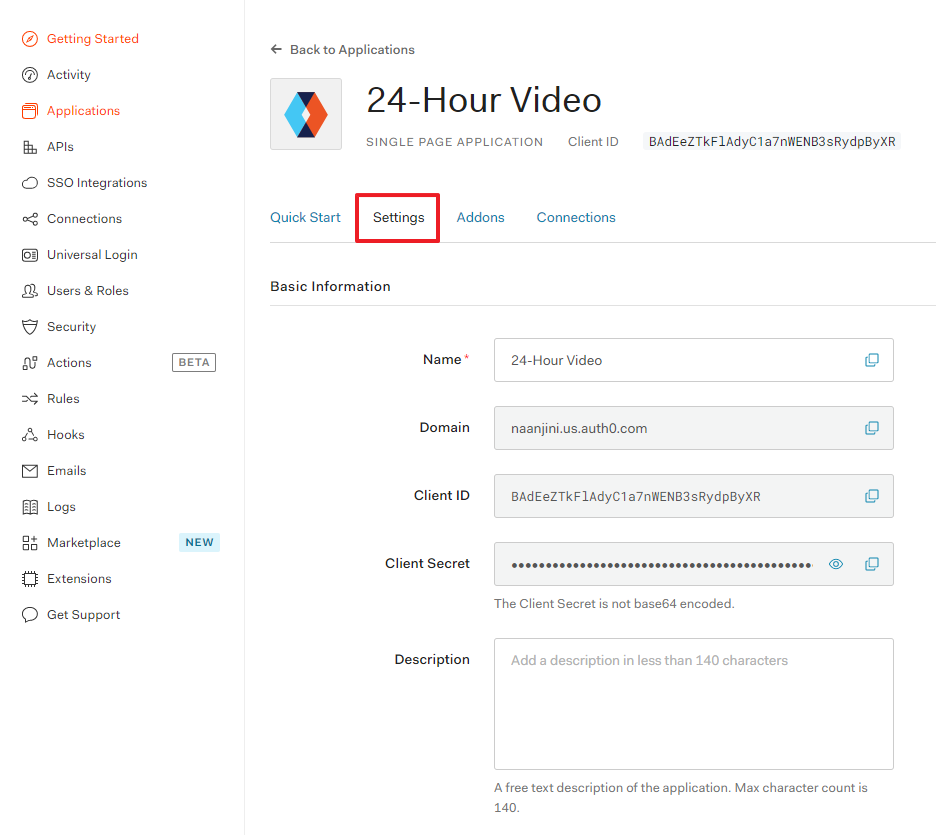Viewport: 936px width, 835px height.
Task: Click the Activity gauge icon
Action: 30,75
